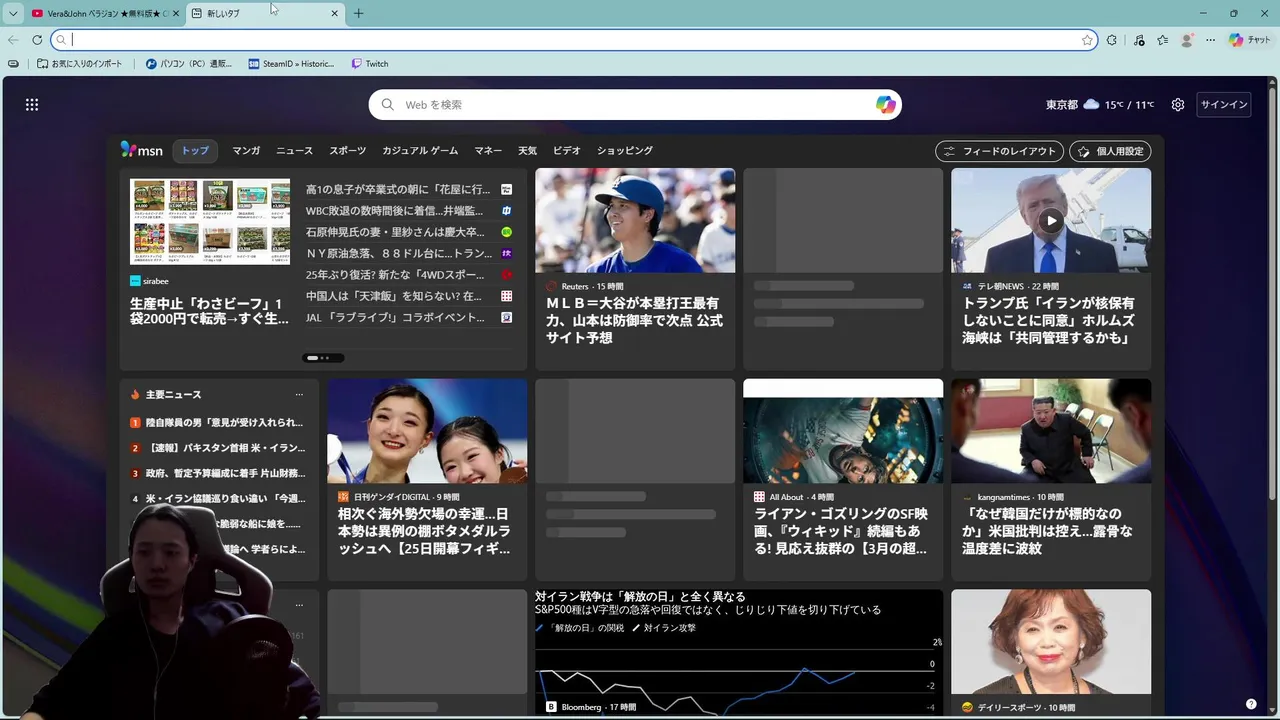The height and width of the screenshot is (720, 1280).
Task: Close the 新しいタブ tab
Action: [335, 13]
